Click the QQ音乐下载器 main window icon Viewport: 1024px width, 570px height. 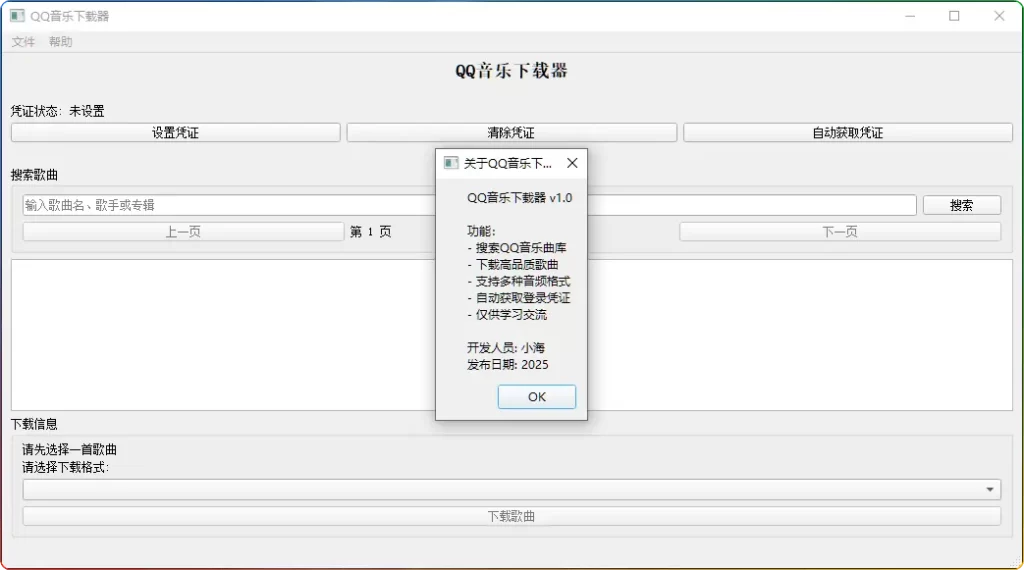coord(18,16)
